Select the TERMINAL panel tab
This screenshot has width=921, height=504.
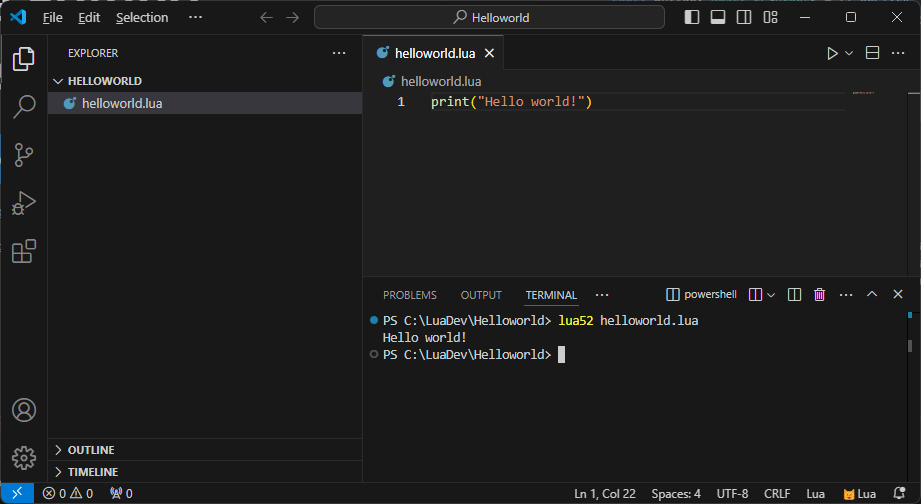(551, 295)
